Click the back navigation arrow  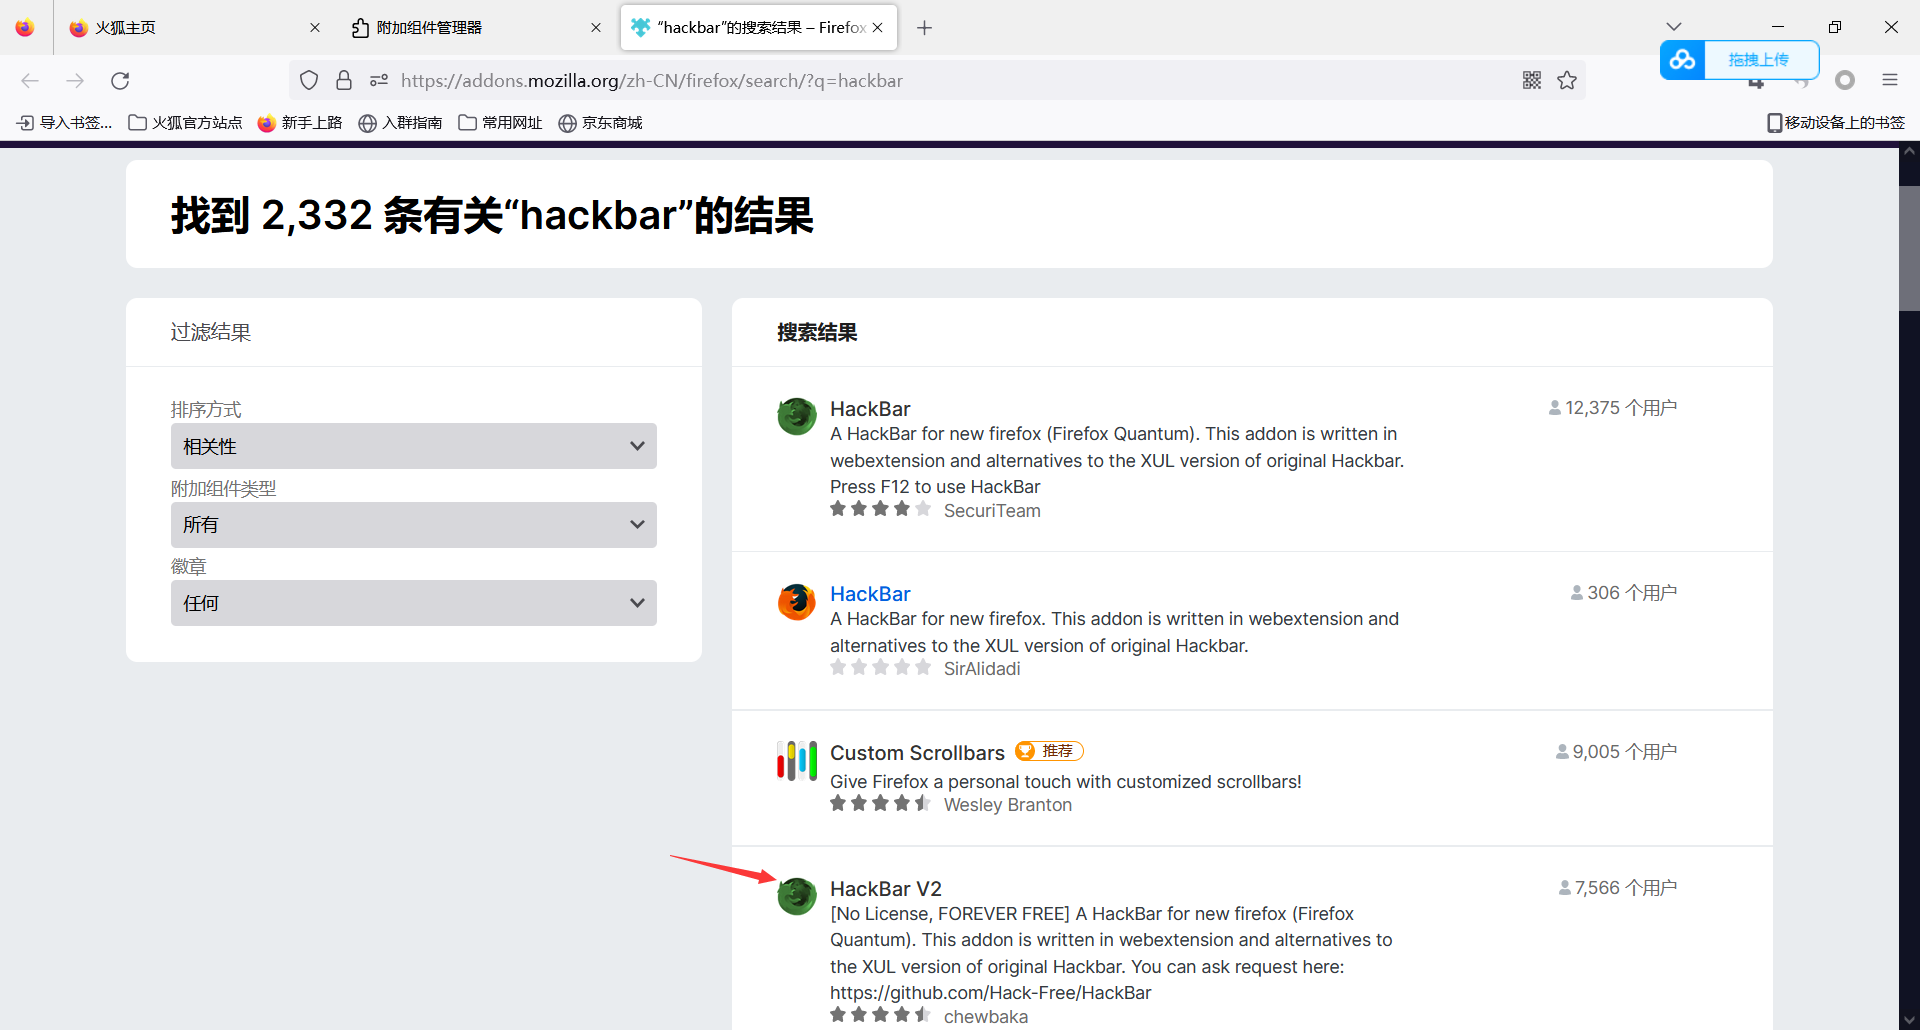pyautogui.click(x=30, y=81)
